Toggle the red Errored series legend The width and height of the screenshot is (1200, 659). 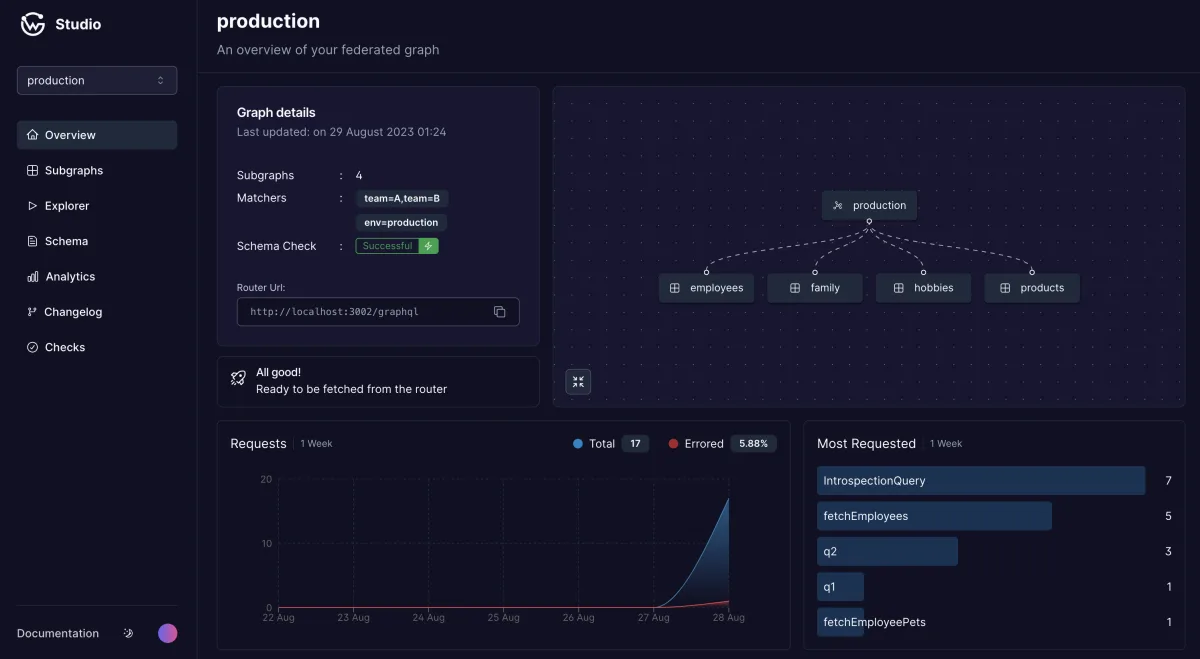pyautogui.click(x=696, y=444)
